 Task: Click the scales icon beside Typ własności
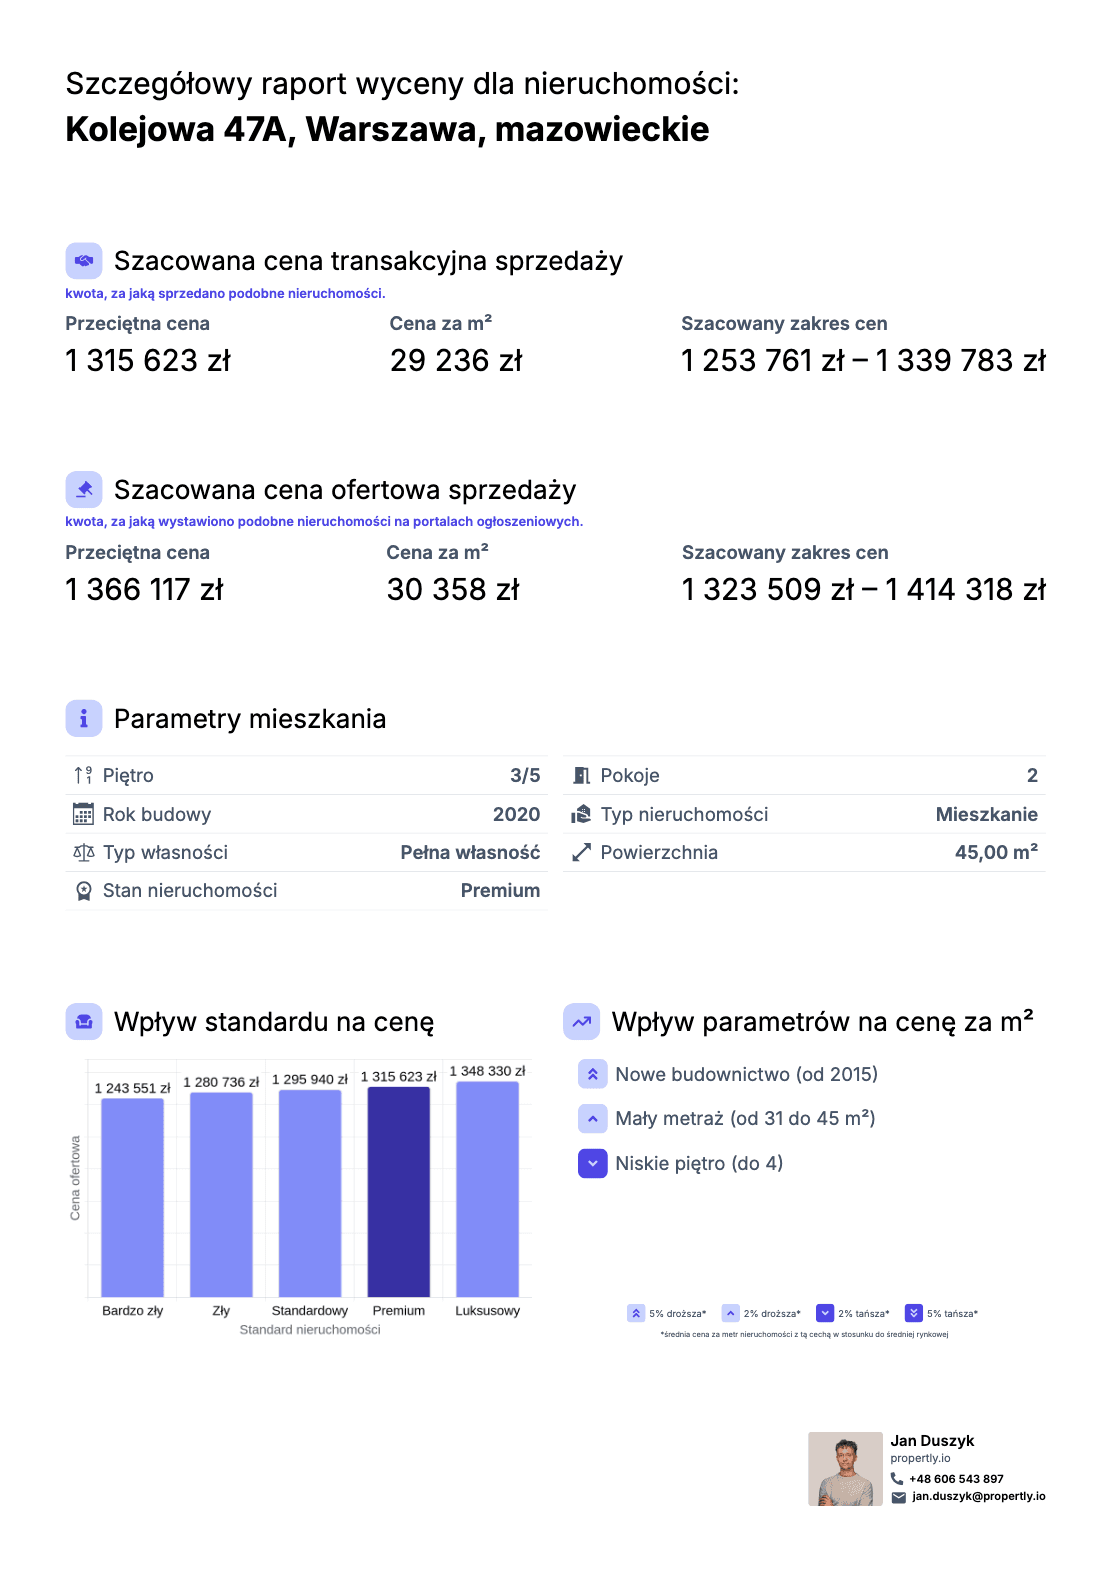click(83, 852)
